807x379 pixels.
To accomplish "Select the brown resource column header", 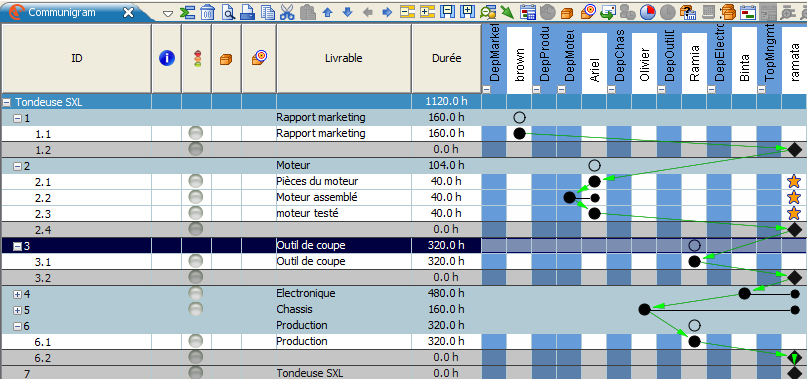I will click(x=519, y=61).
